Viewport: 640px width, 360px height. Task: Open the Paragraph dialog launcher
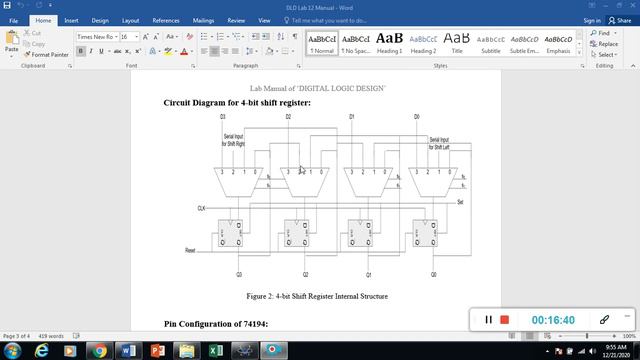[299, 66]
